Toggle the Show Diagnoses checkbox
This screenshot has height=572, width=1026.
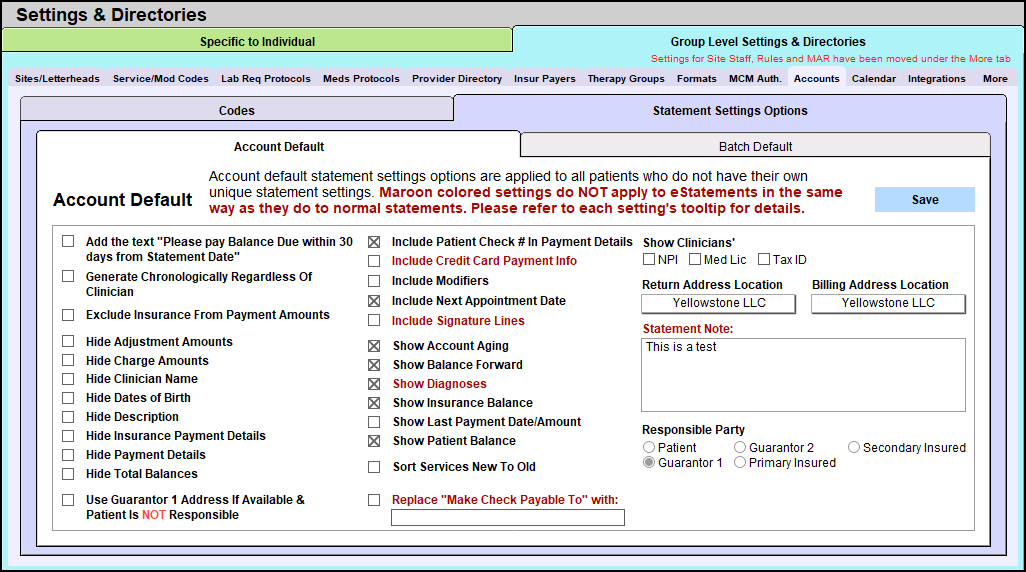pyautogui.click(x=374, y=384)
